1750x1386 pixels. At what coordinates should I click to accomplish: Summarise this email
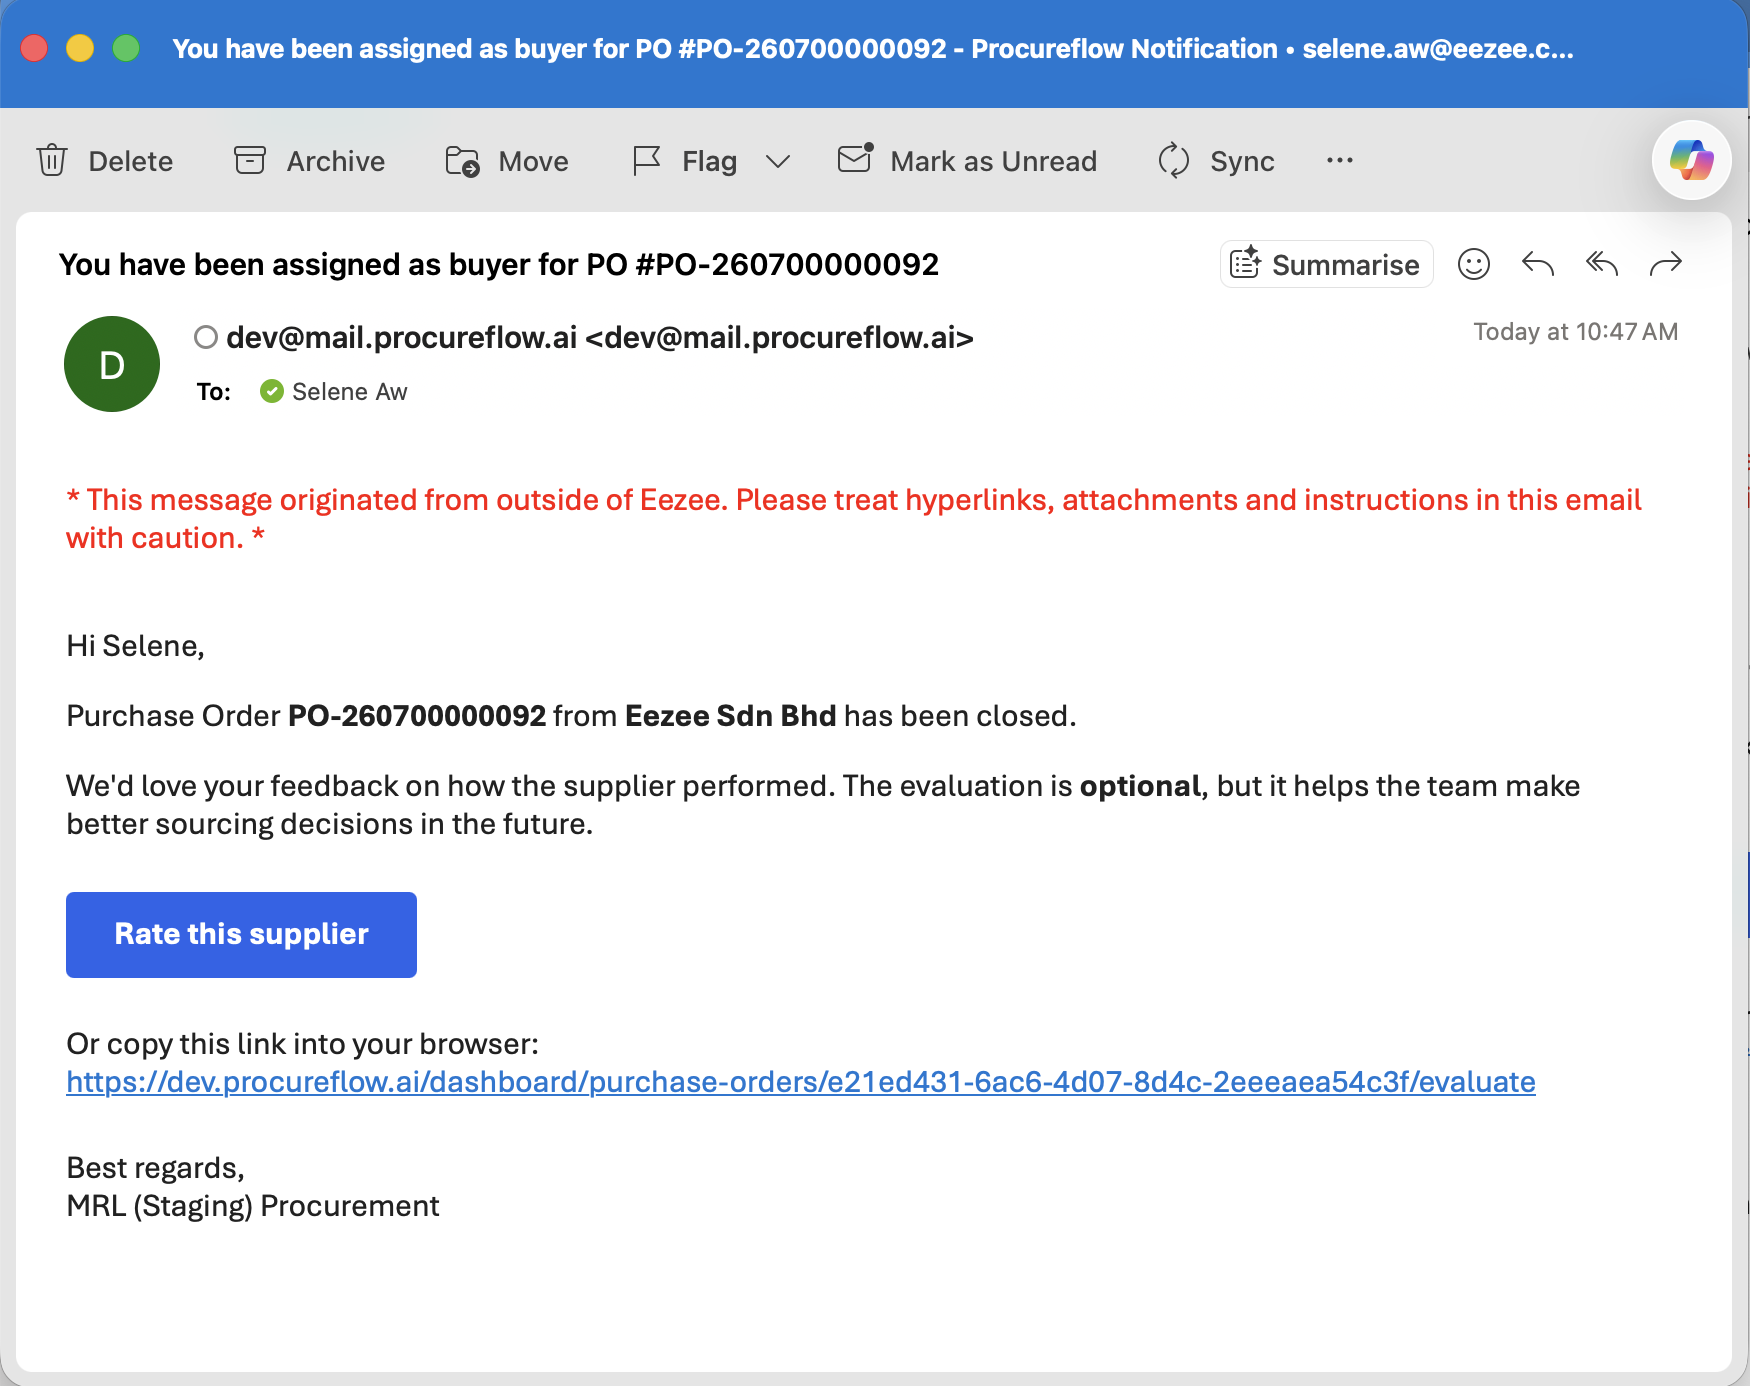coord(1326,264)
